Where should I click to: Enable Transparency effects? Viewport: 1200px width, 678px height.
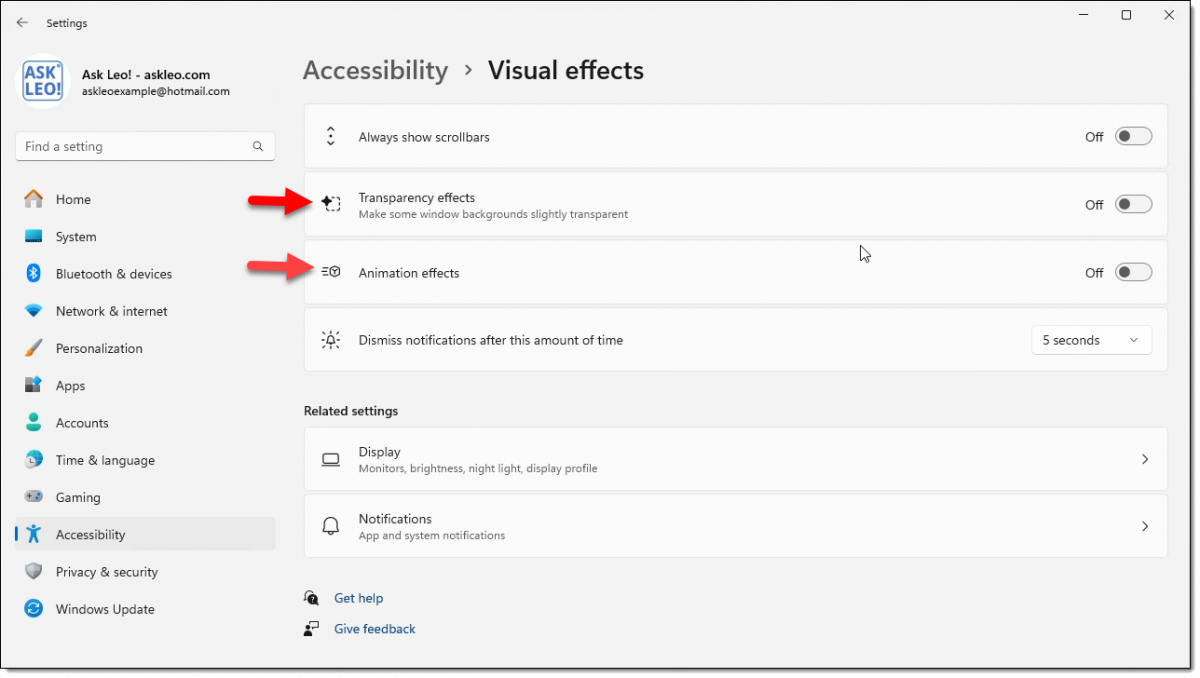tap(1133, 203)
